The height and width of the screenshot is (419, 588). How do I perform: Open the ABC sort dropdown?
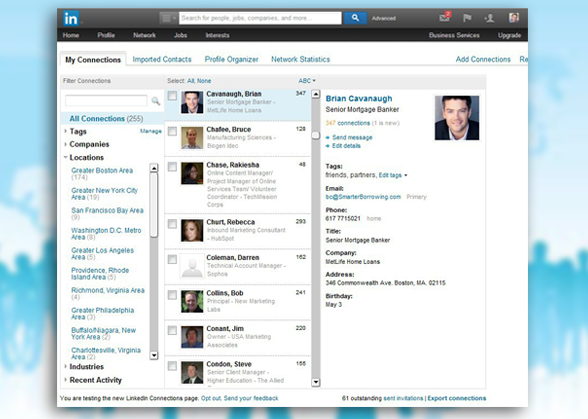coord(307,81)
